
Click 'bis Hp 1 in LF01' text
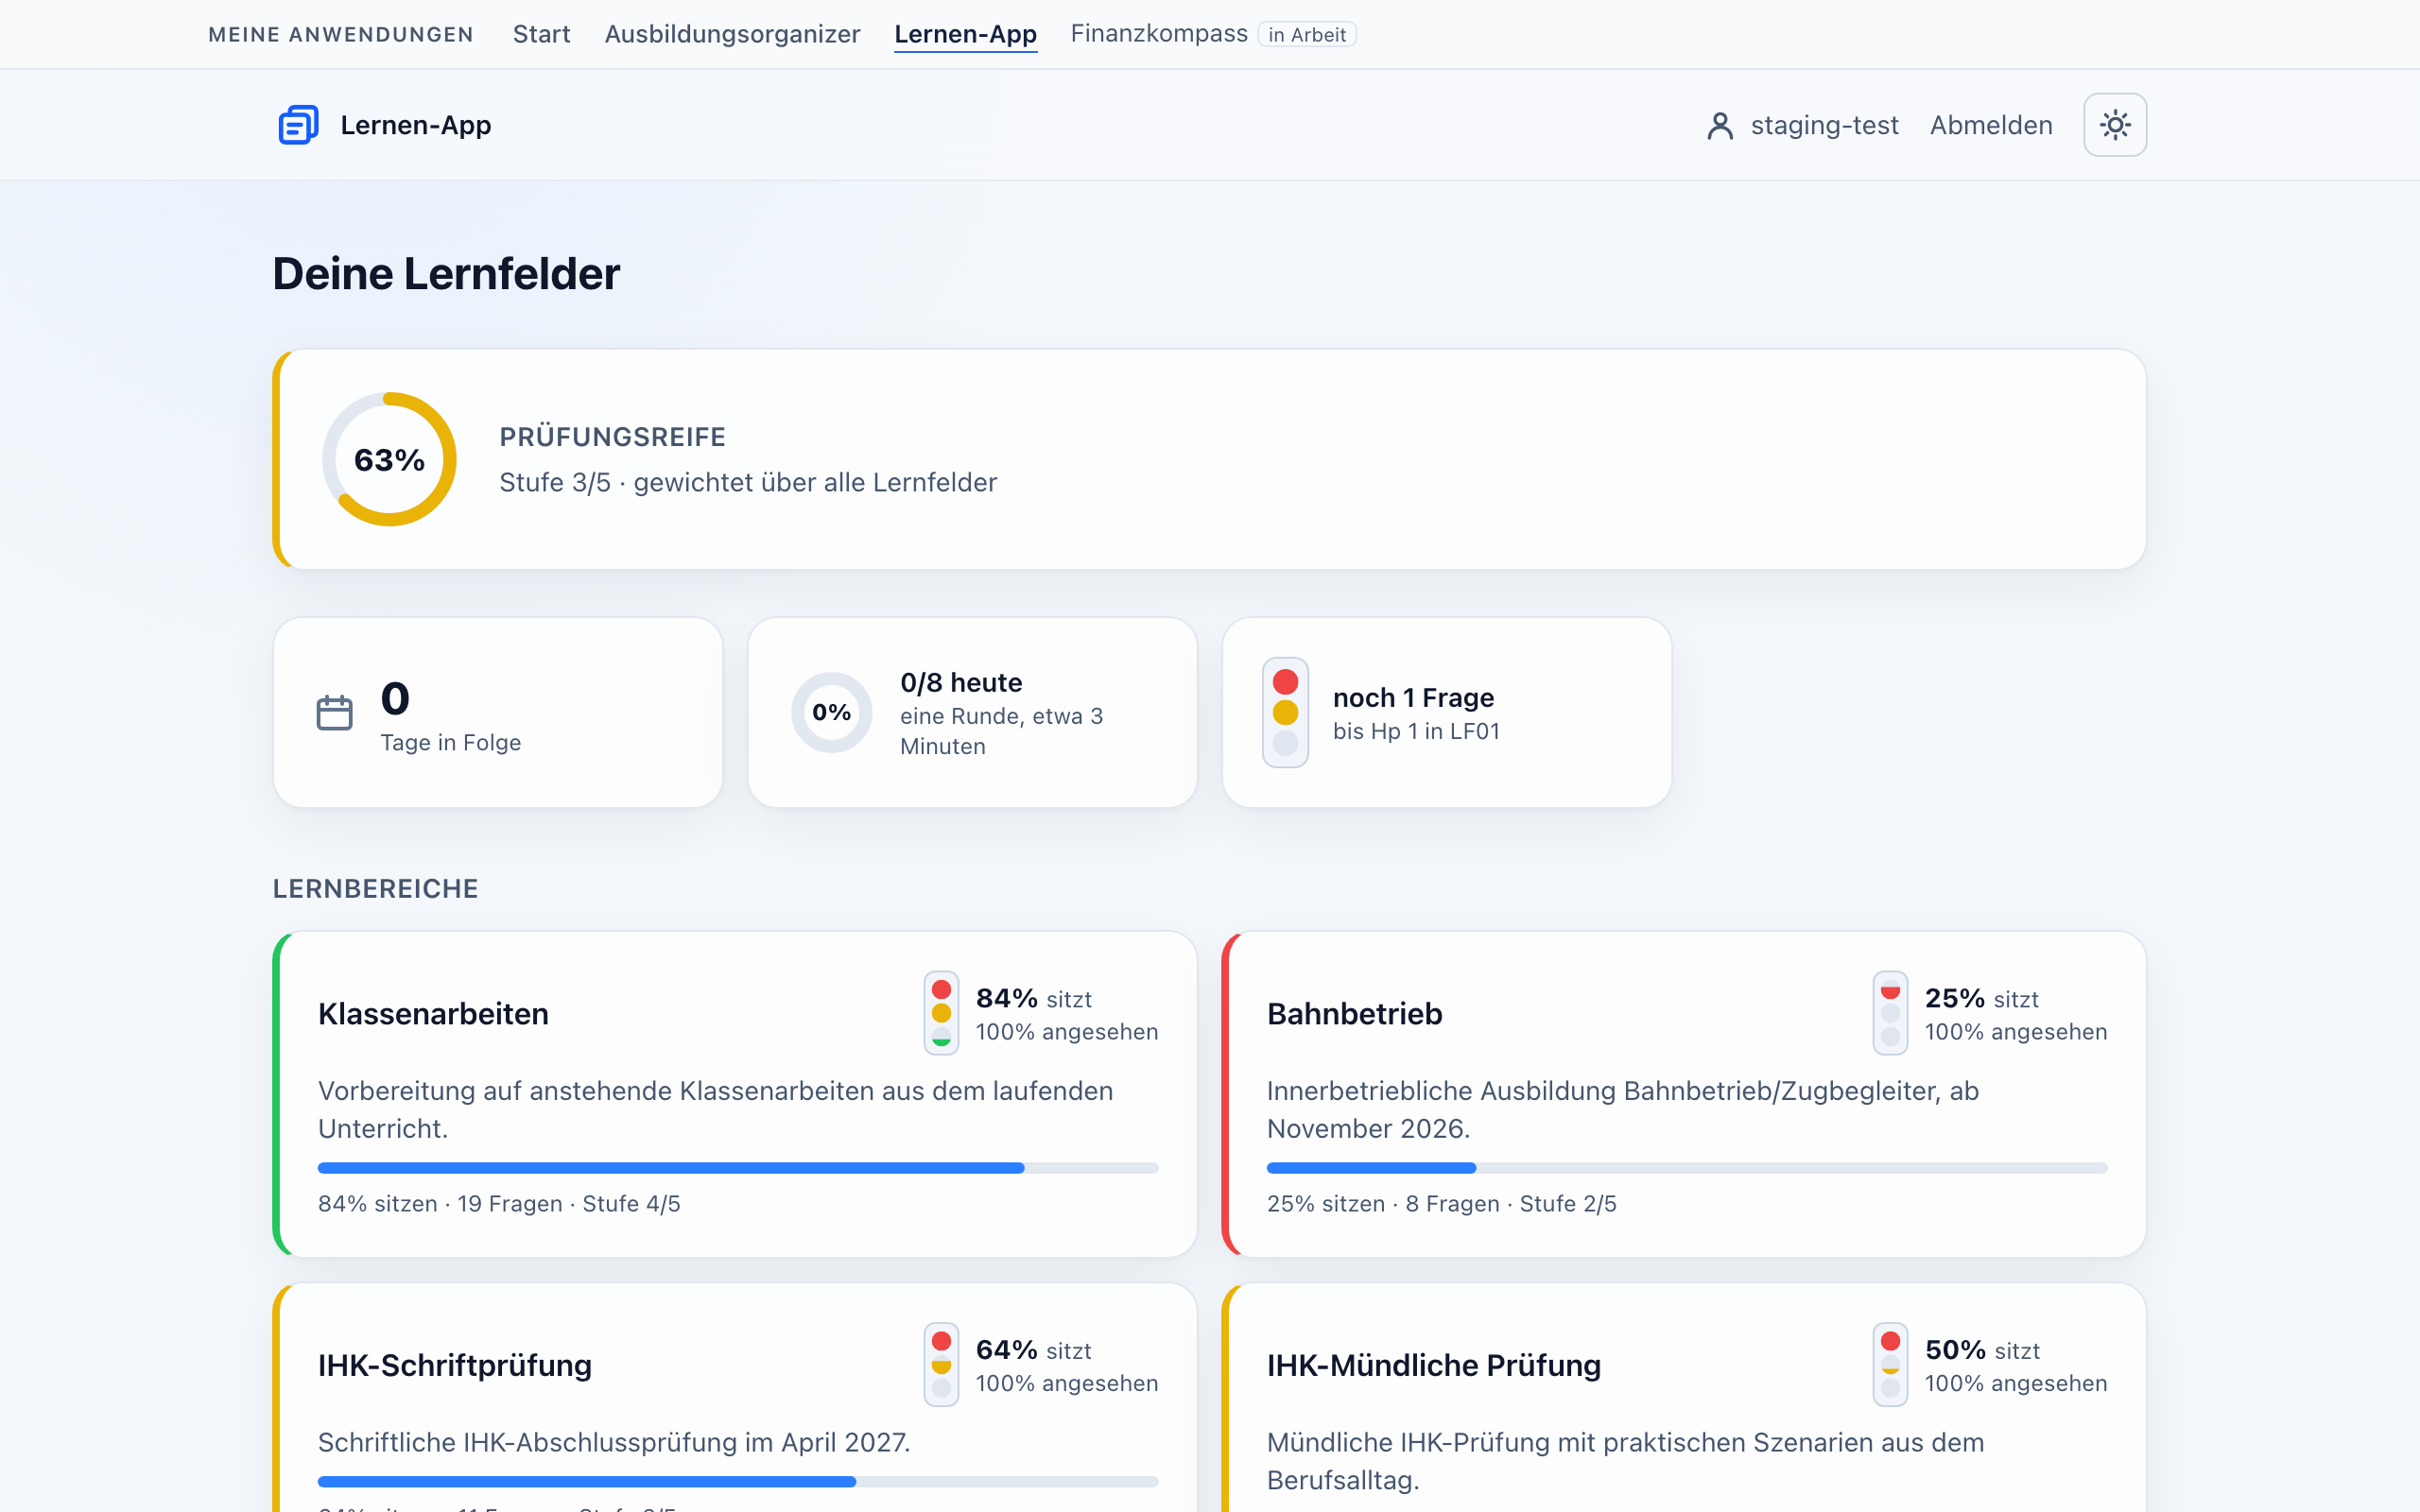pos(1416,731)
